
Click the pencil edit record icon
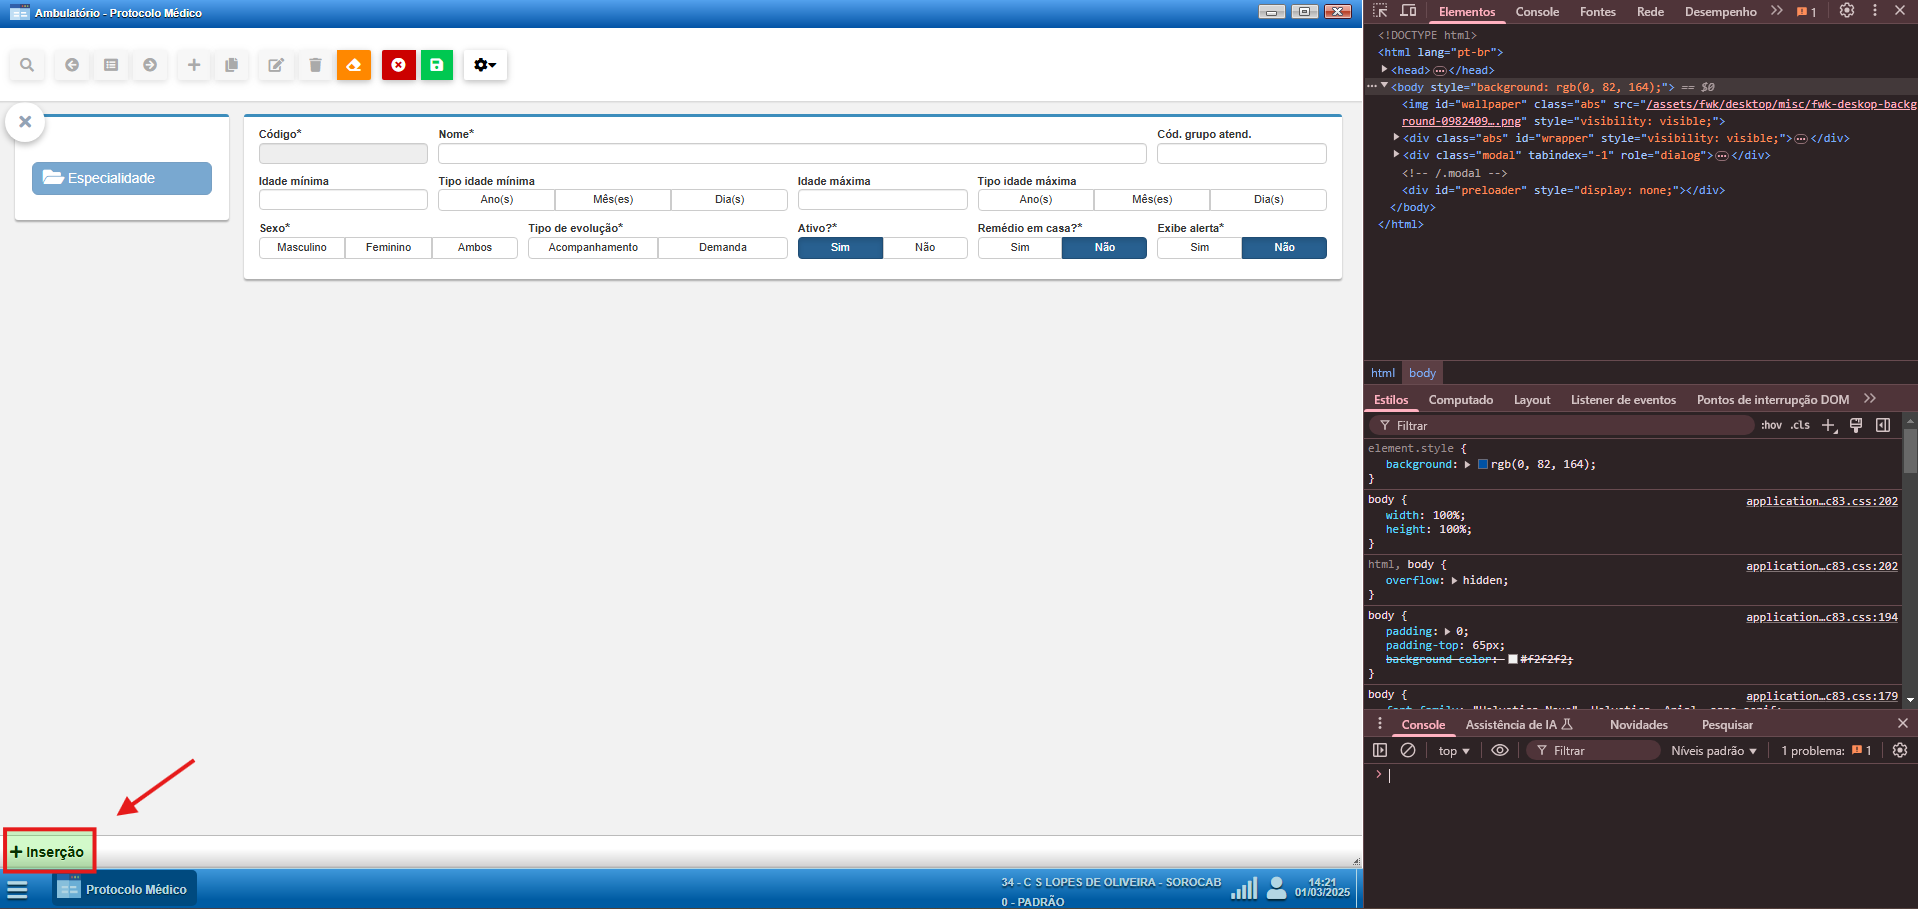[x=275, y=65]
